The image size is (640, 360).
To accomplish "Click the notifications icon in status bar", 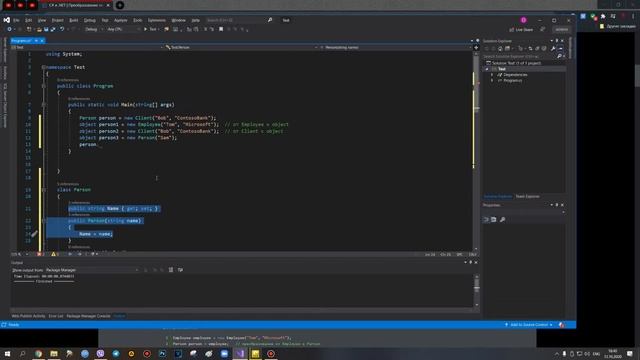I will [562, 325].
